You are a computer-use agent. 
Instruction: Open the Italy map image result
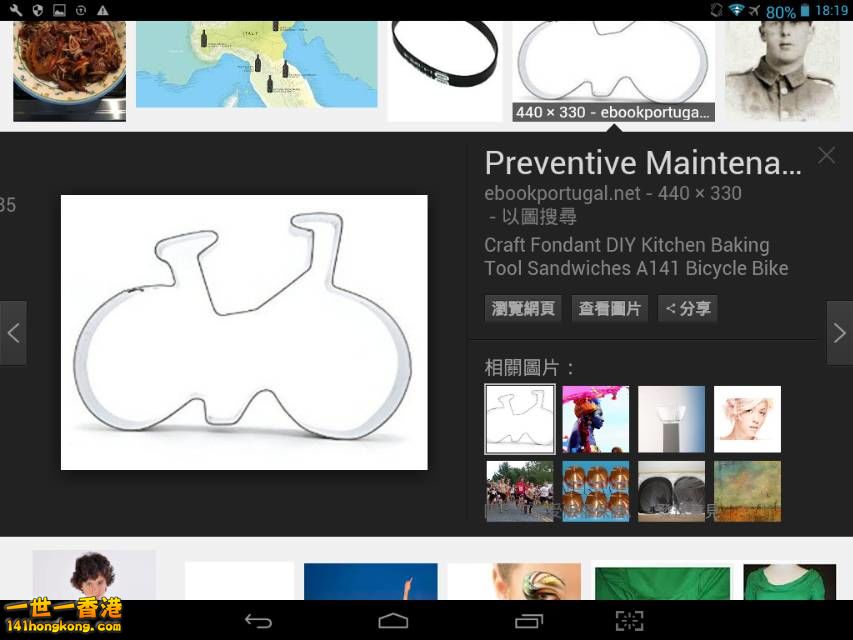click(x=257, y=64)
